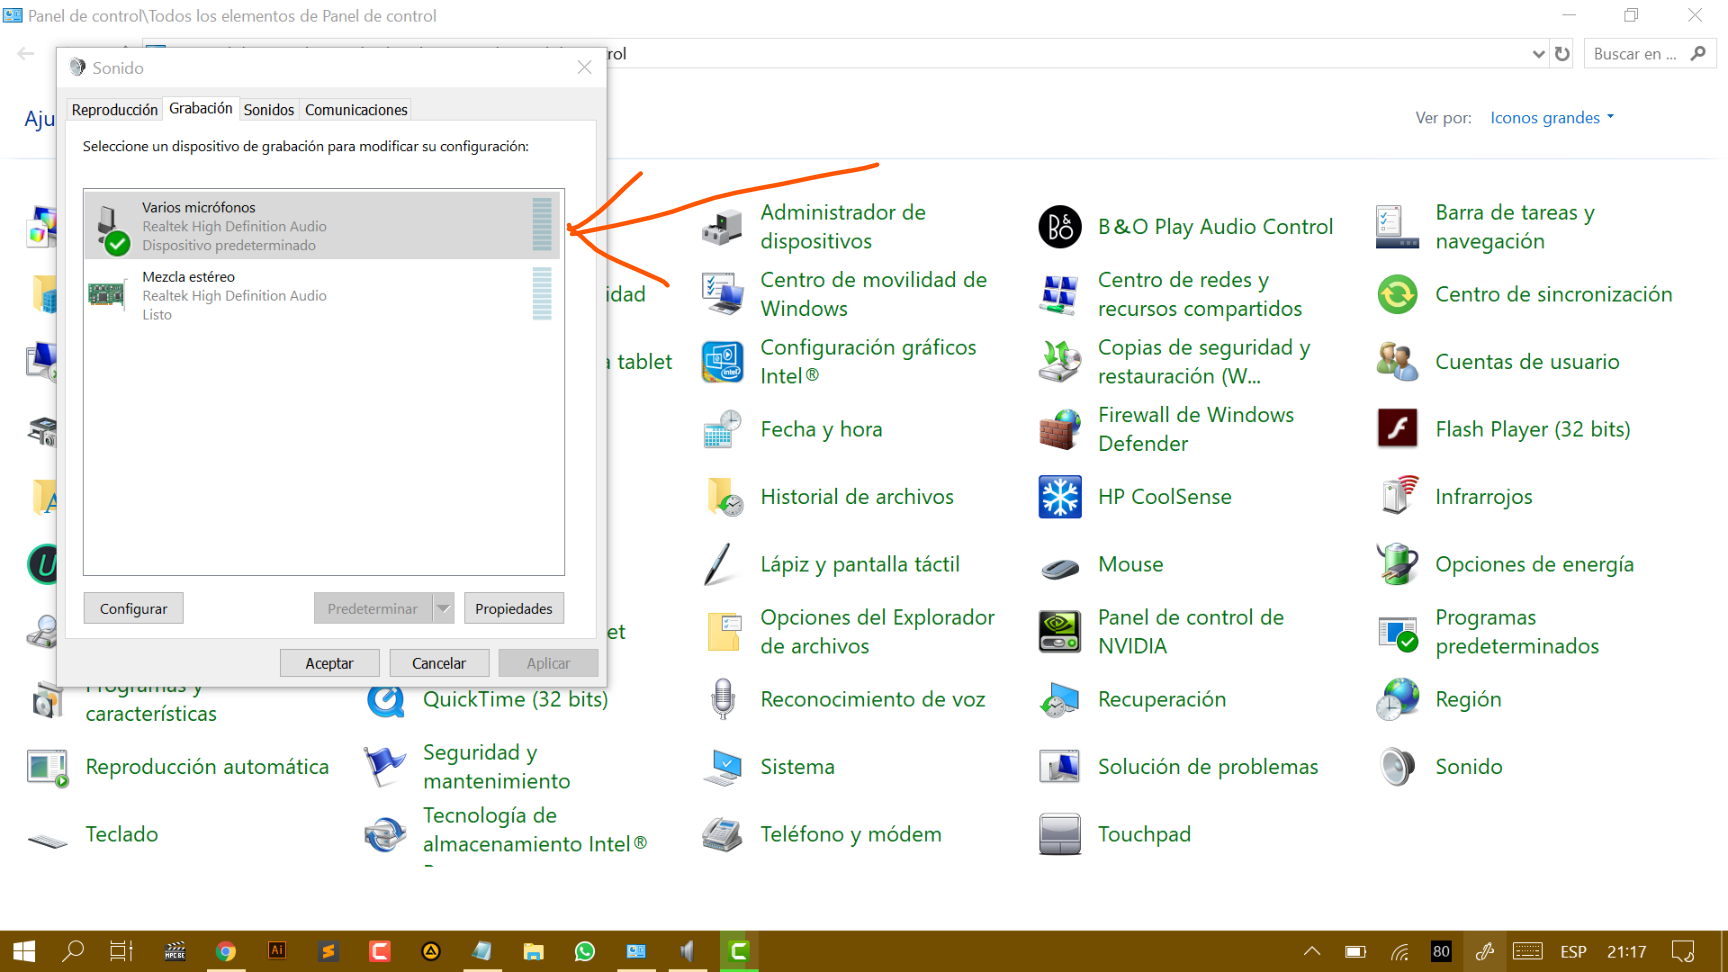Open the Panel de control de NVIDIA icon

(1059, 631)
